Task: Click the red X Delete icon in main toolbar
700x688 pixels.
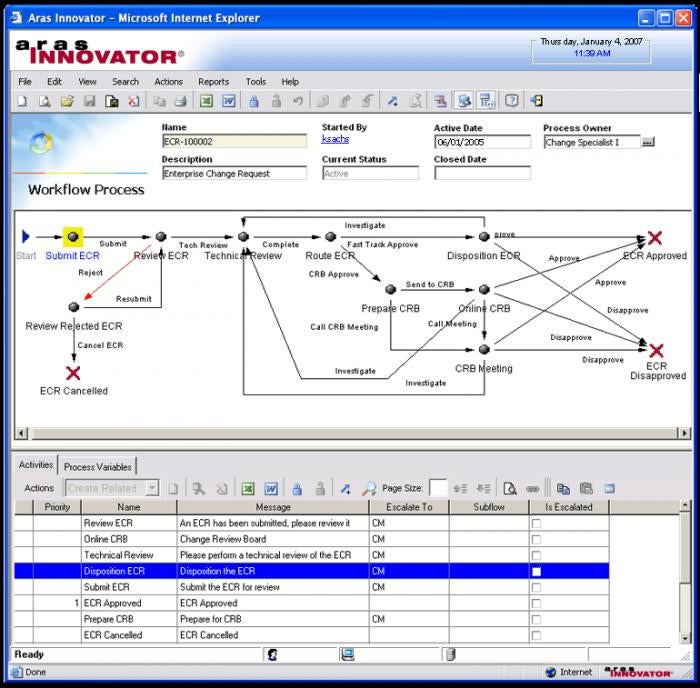Action: coord(133,101)
